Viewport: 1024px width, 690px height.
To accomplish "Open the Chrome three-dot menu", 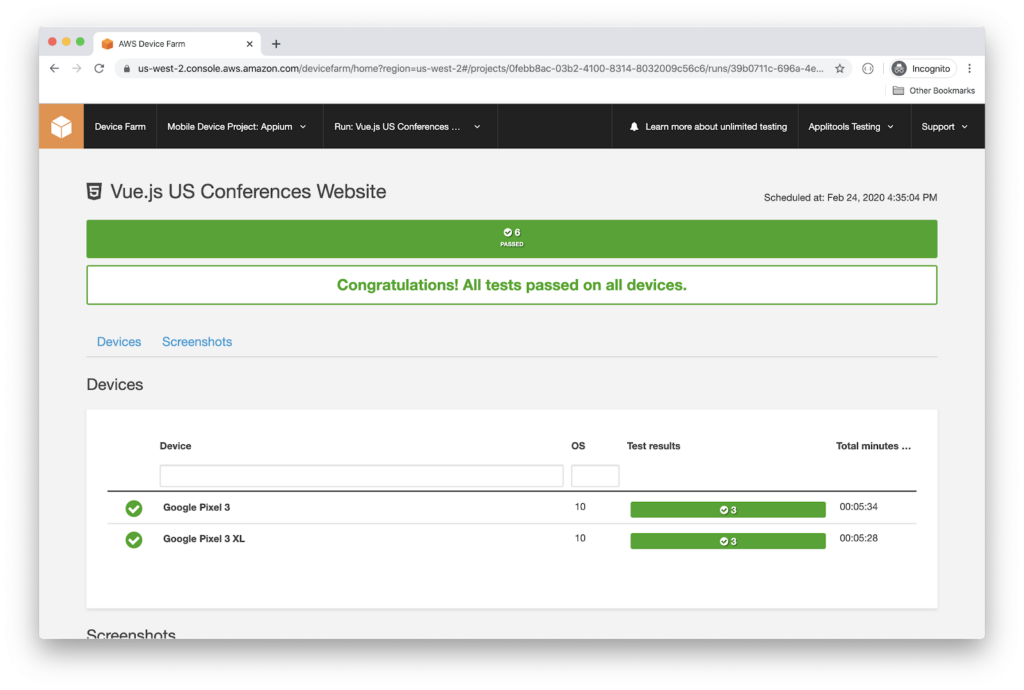I will point(969,68).
